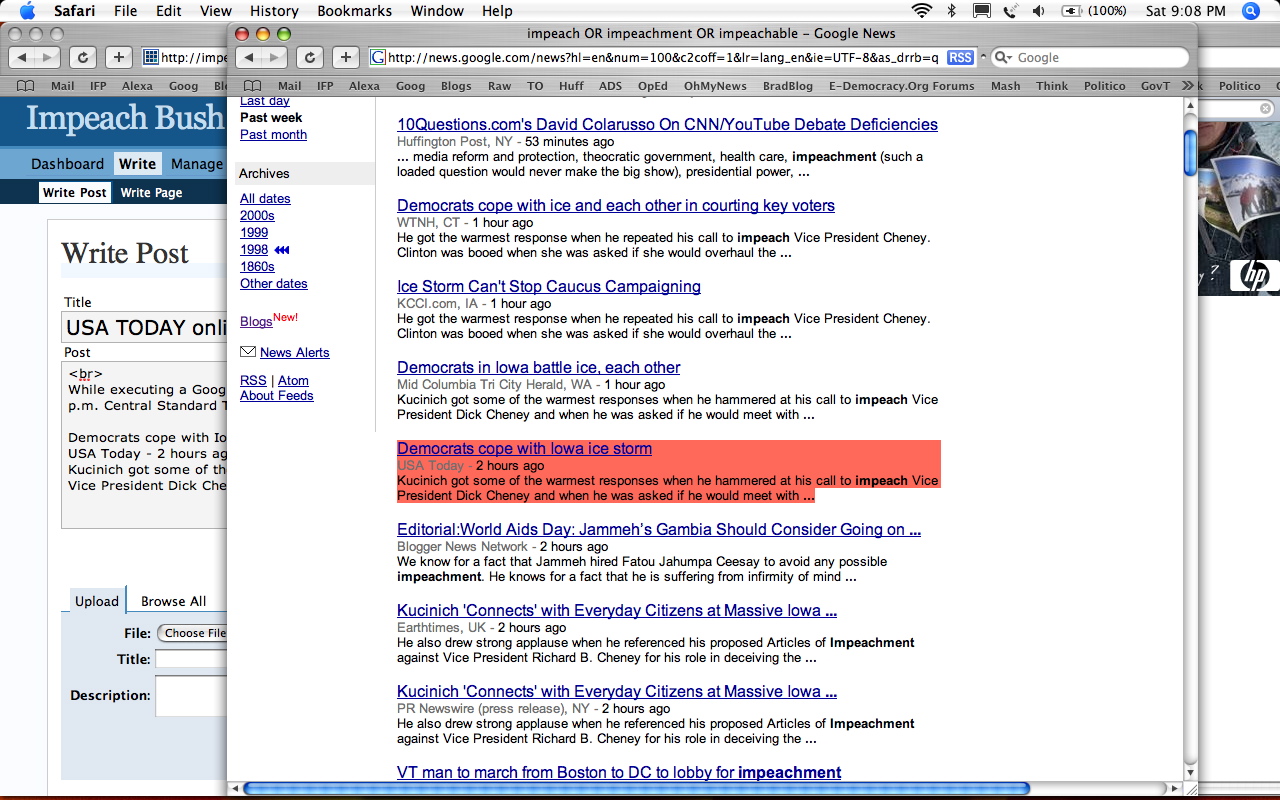This screenshot has width=1280, height=800.
Task: Open 'Ice Storm Can't Stop Caucus Campaigning' link
Action: pos(549,286)
